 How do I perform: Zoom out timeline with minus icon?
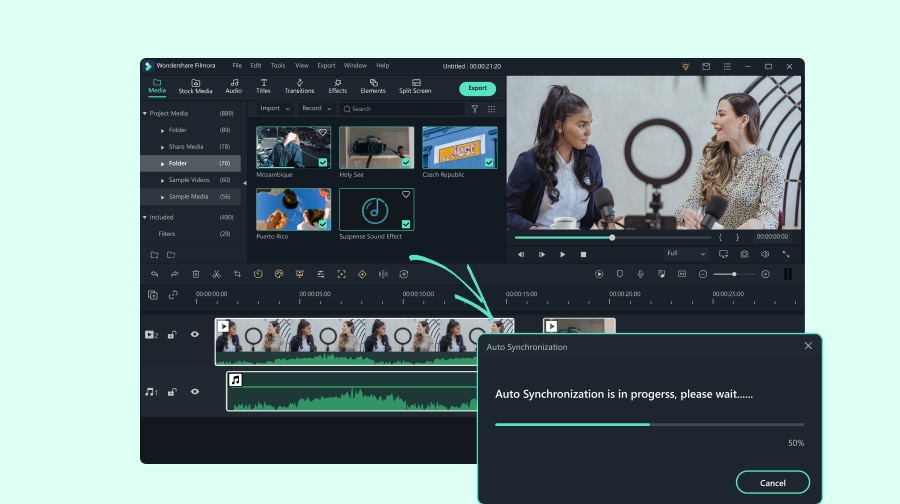click(x=703, y=274)
